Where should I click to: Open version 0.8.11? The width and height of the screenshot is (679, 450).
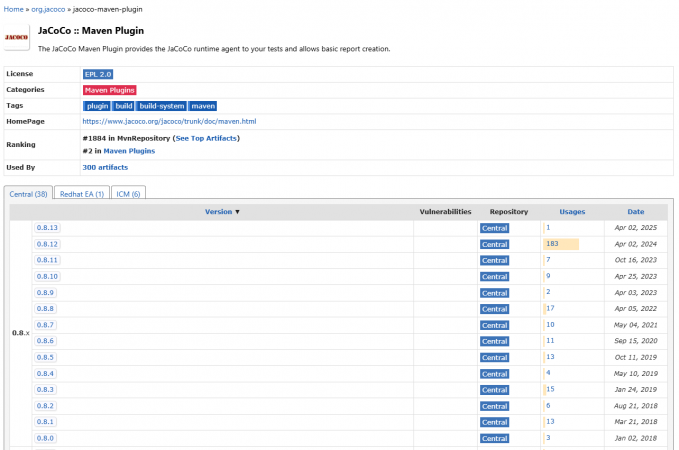[x=47, y=260]
